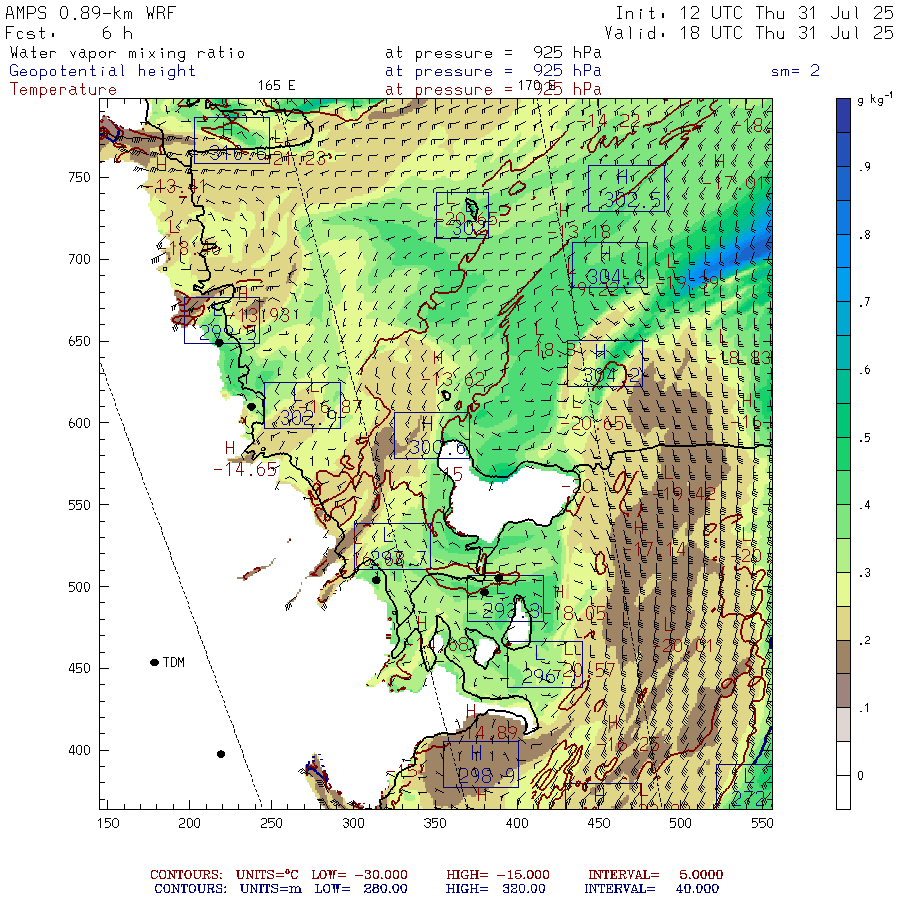This screenshot has height=900, width=900.
Task: Click the "Fcst: 6 h" forecast label
Action: pos(69,33)
